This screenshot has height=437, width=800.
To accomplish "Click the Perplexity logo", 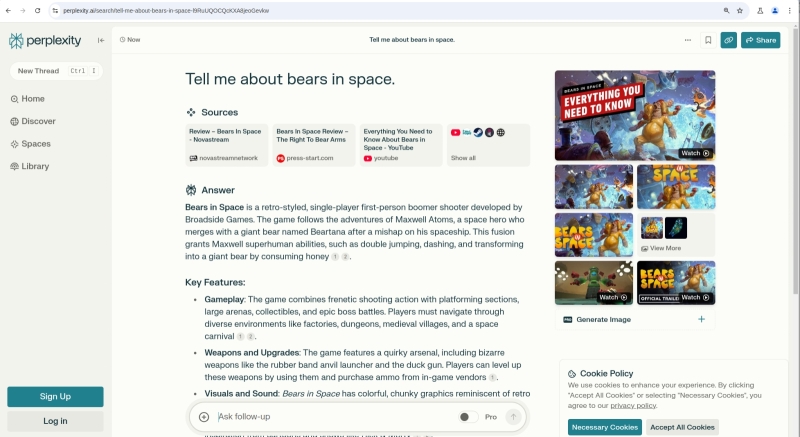I will 45,40.
